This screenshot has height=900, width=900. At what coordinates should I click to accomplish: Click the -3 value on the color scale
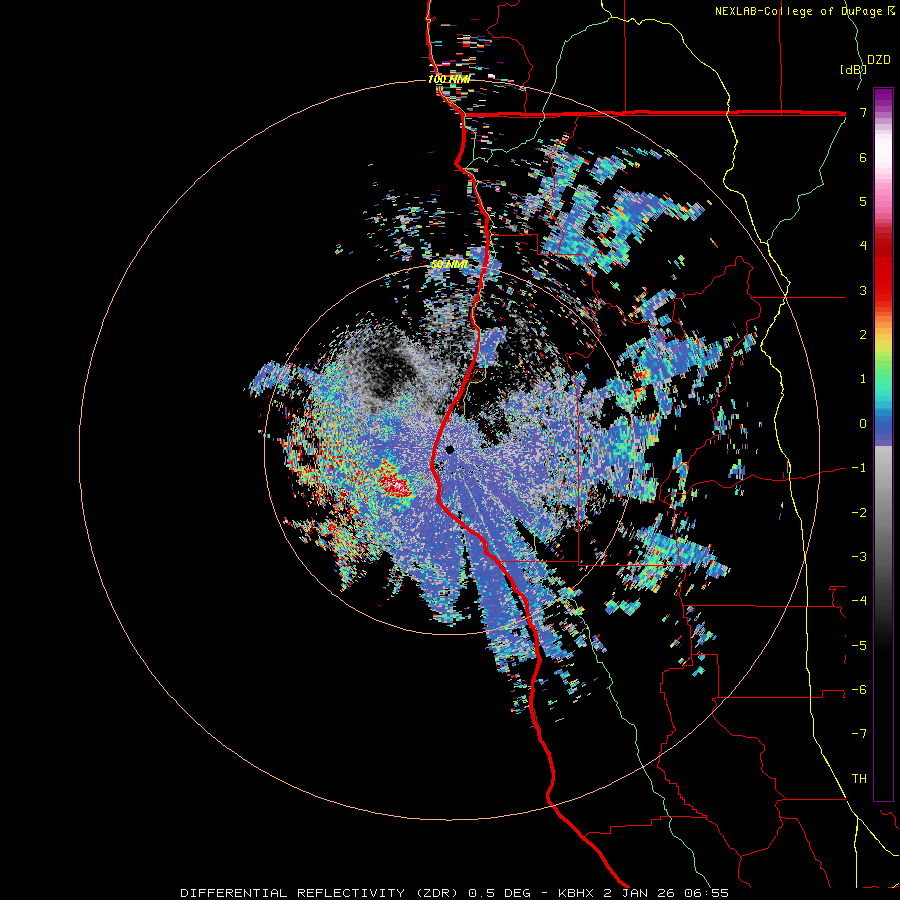tap(859, 557)
